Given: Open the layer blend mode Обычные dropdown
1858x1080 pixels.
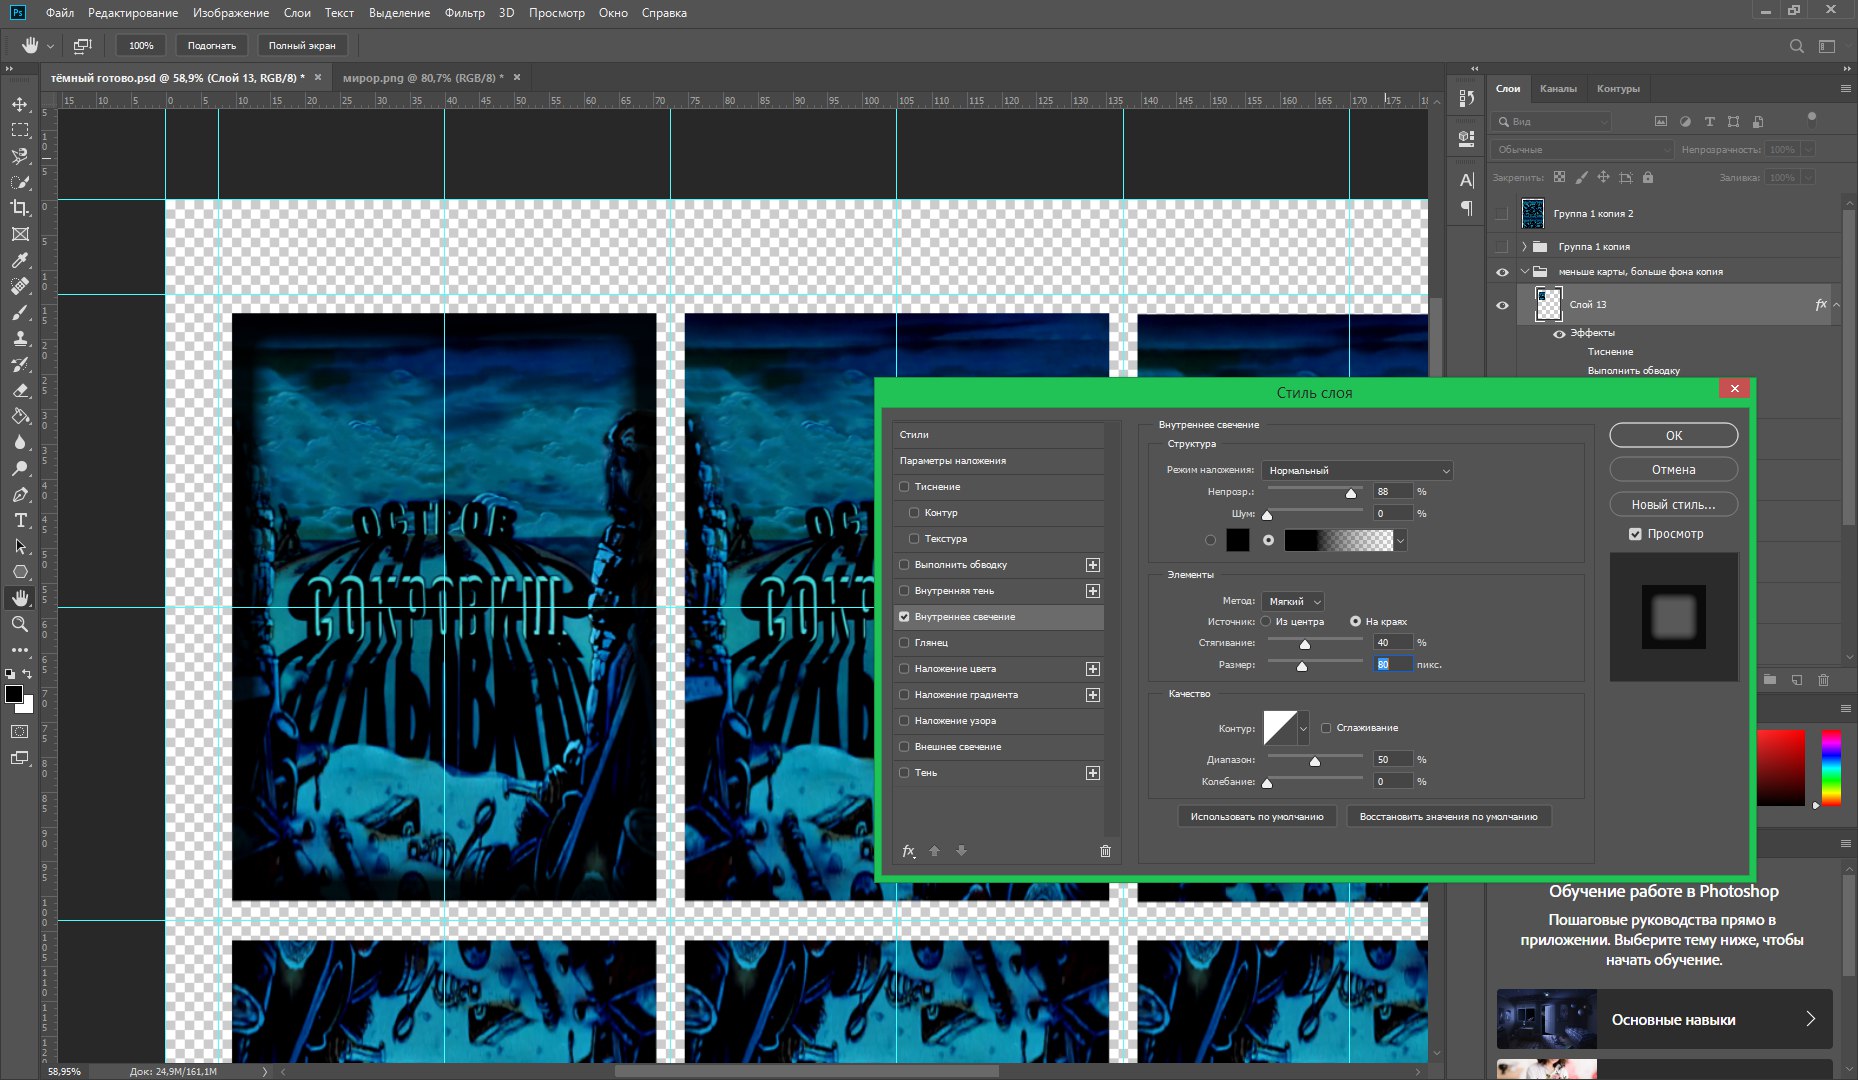Looking at the screenshot, I should (x=1582, y=150).
